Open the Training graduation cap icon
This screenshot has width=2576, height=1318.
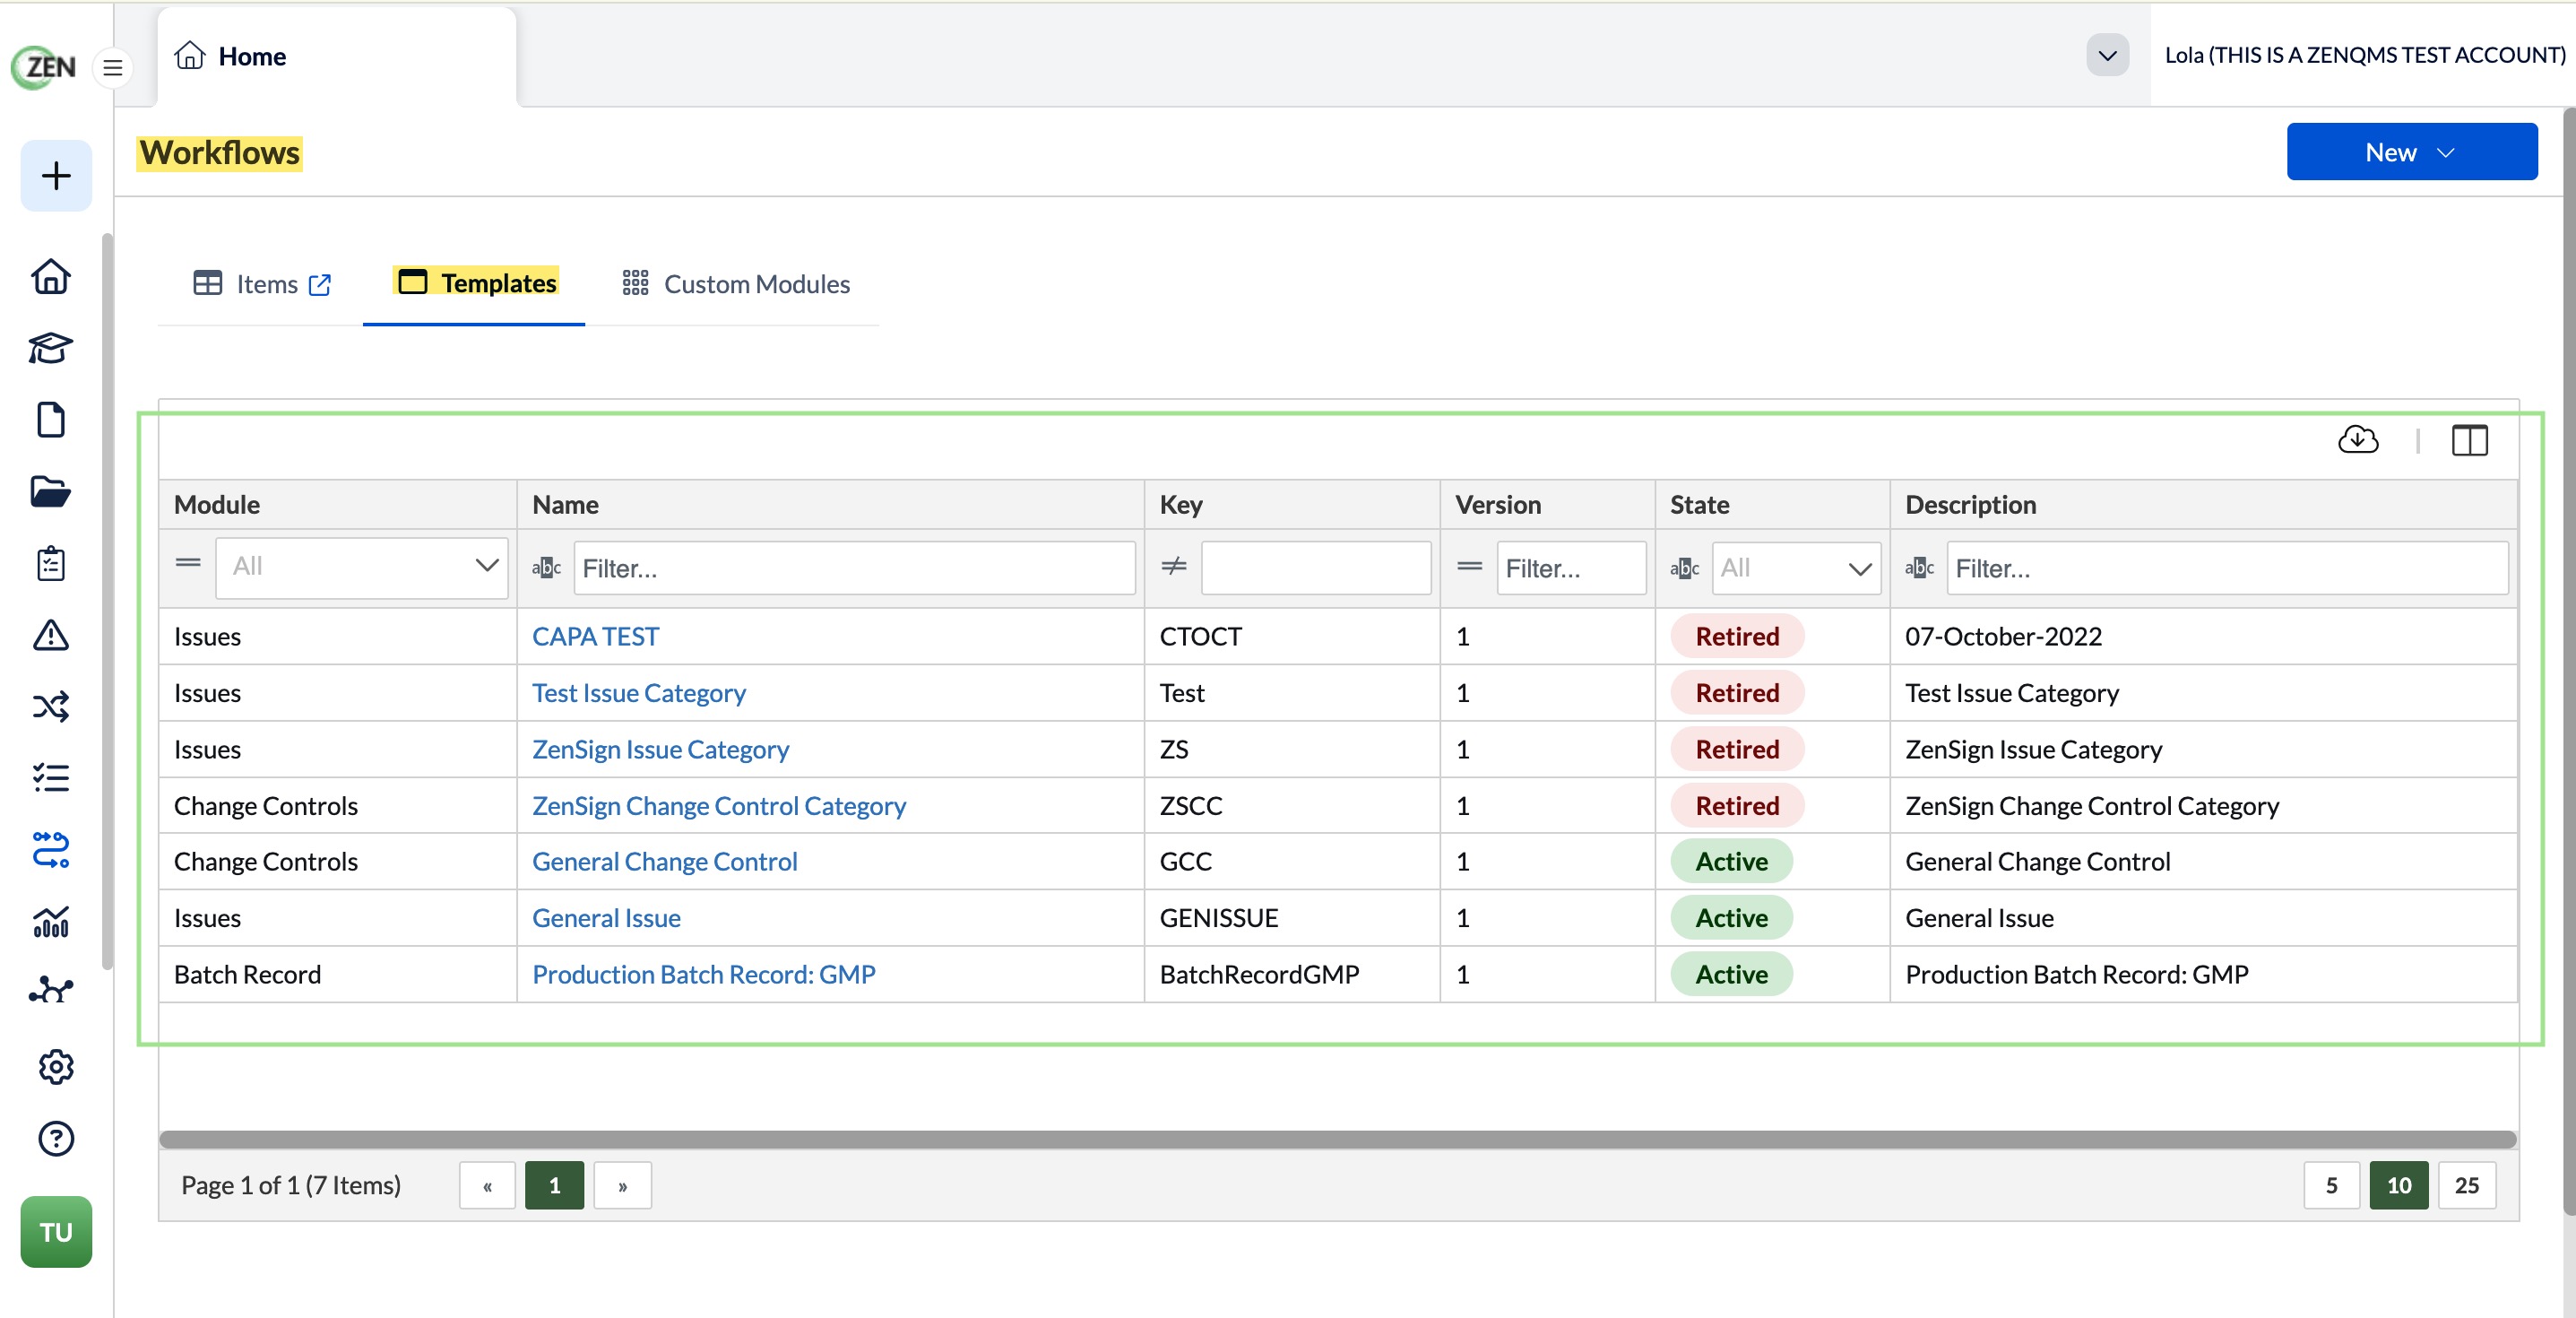coord(51,348)
